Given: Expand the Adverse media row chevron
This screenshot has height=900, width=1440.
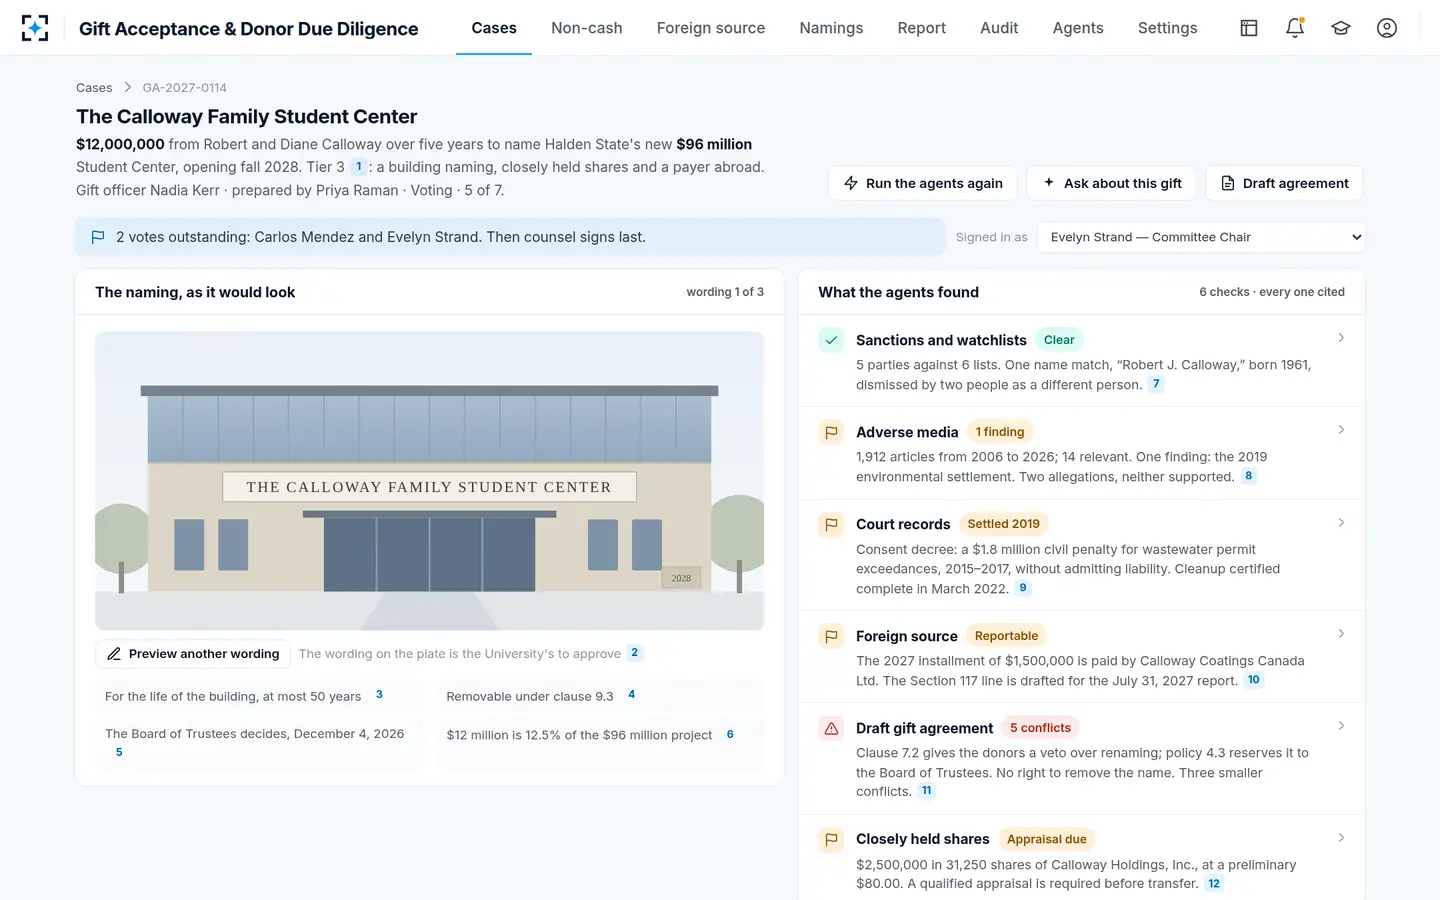Looking at the screenshot, I should (x=1341, y=430).
